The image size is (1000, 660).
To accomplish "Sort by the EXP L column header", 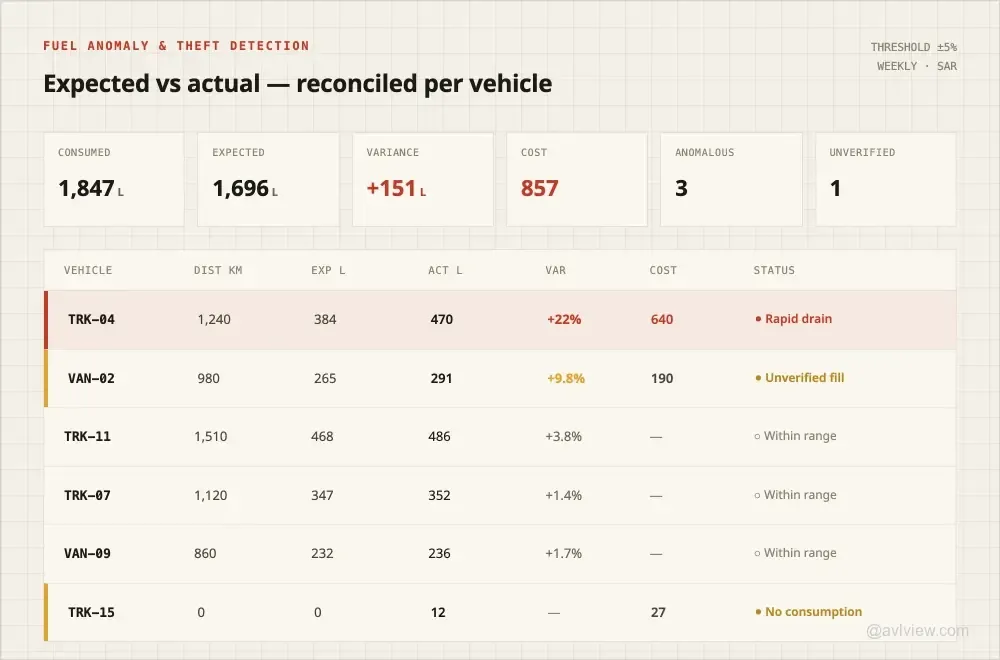I will tap(328, 270).
